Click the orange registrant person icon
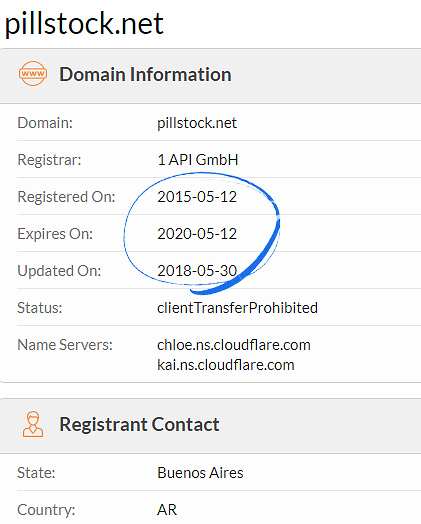Viewport: 421px width, 524px height. coord(33,424)
